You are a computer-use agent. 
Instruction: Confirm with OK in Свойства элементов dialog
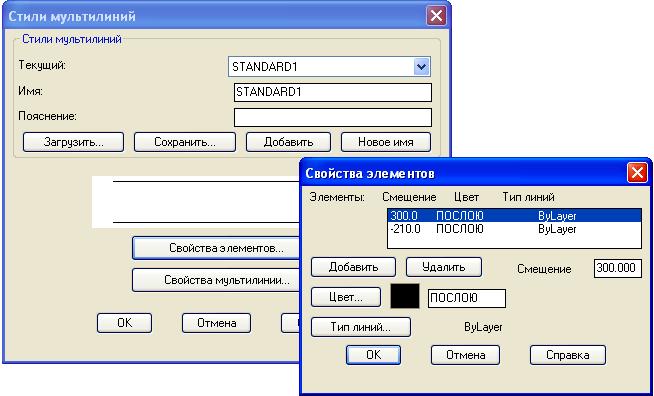(373, 355)
